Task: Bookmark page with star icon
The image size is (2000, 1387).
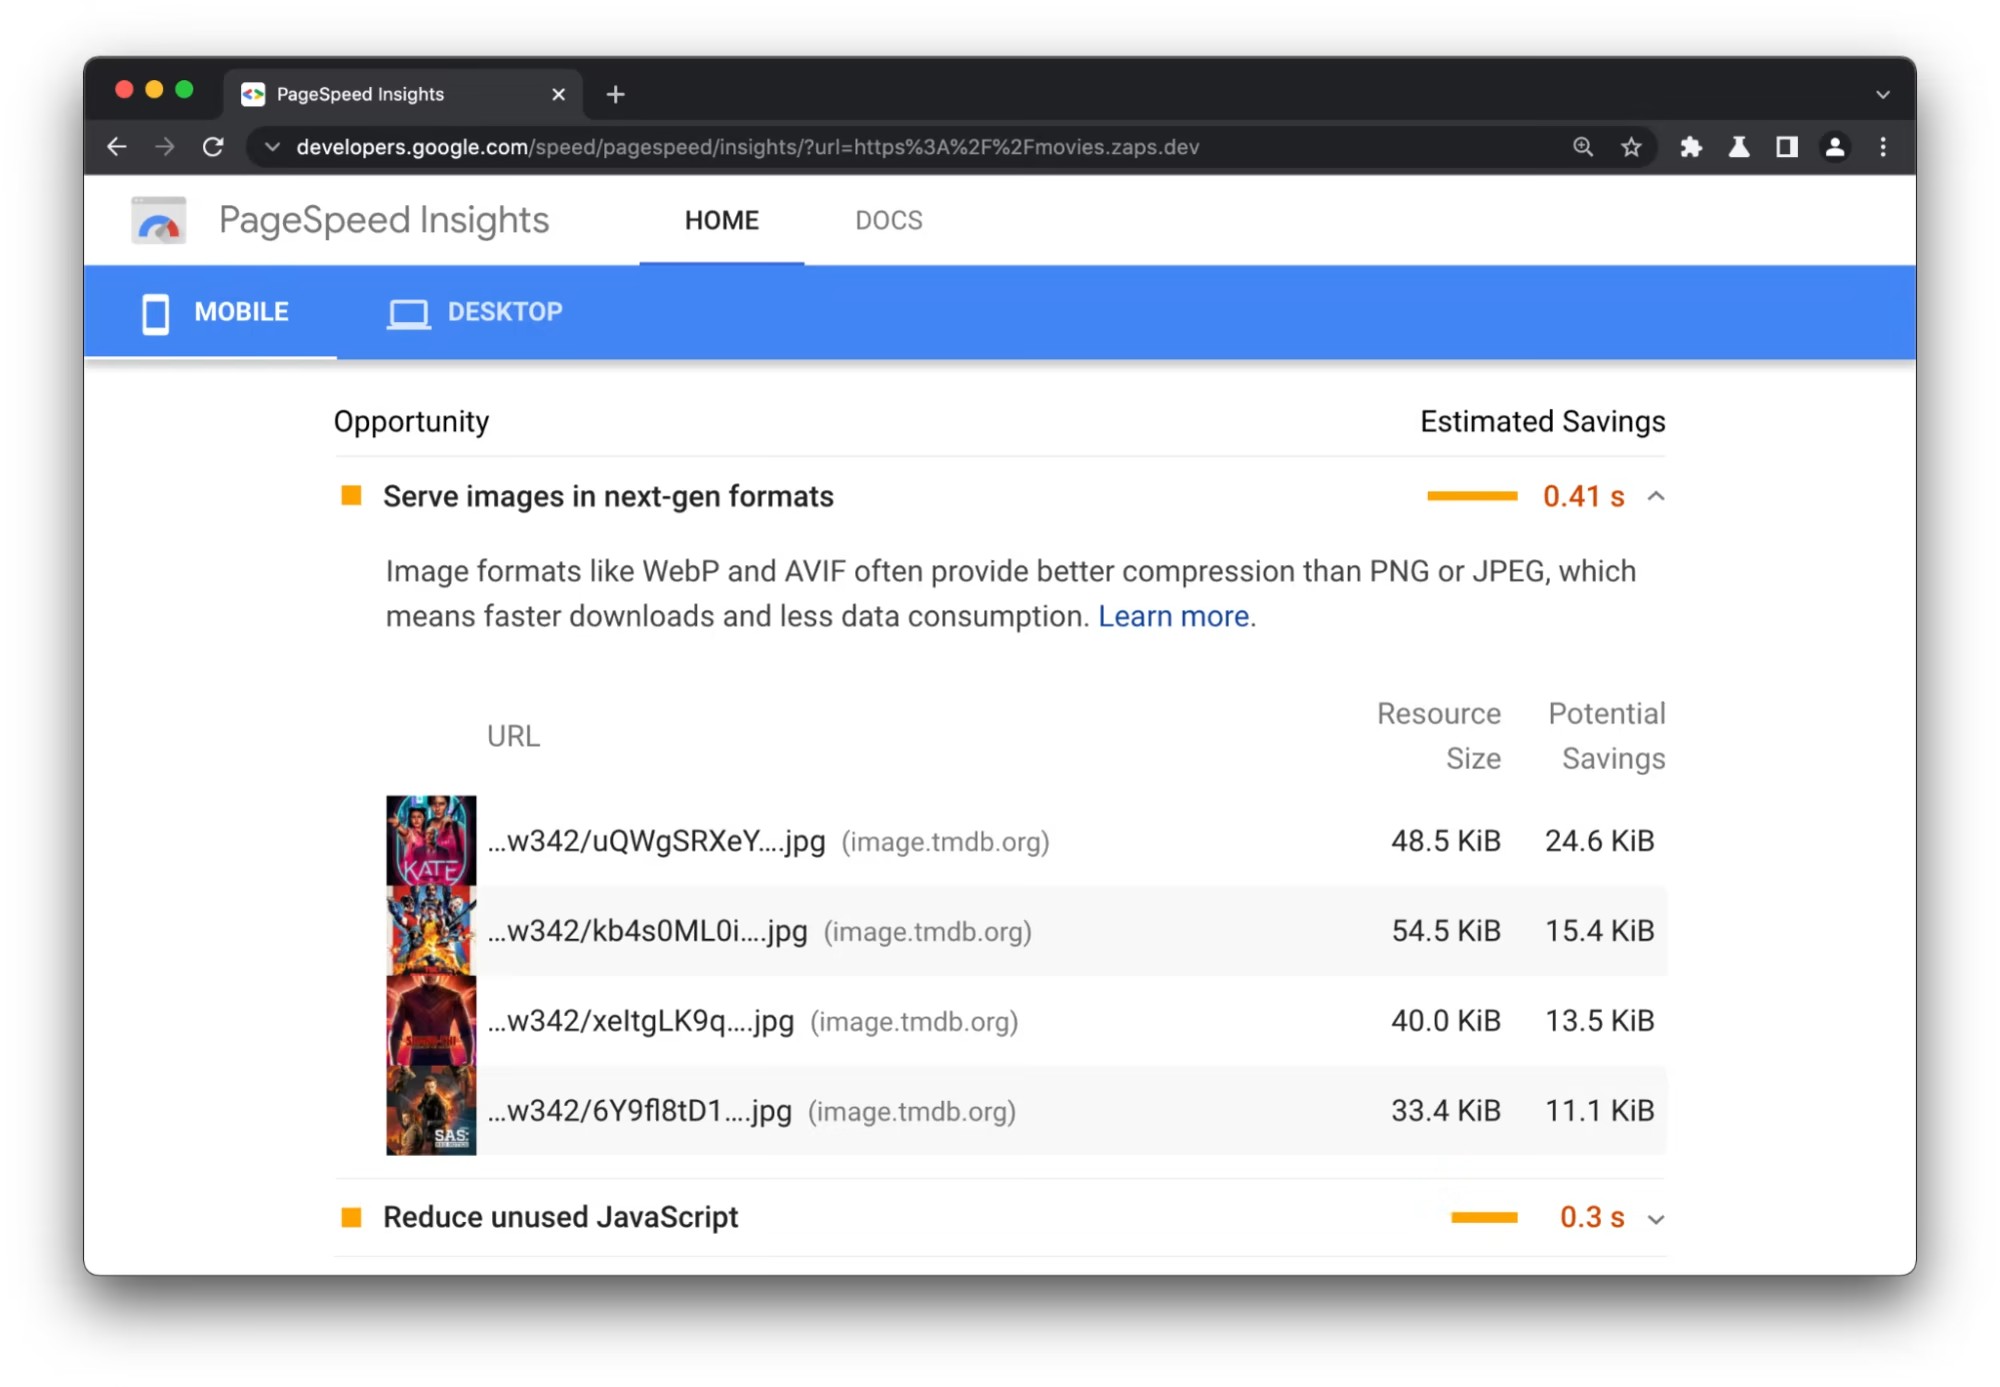Action: [1631, 147]
